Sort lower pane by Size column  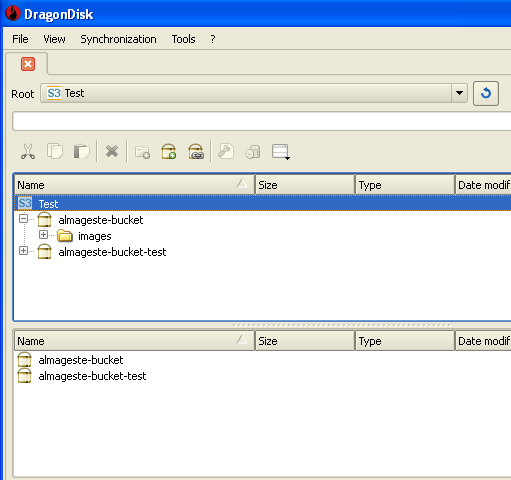point(305,341)
